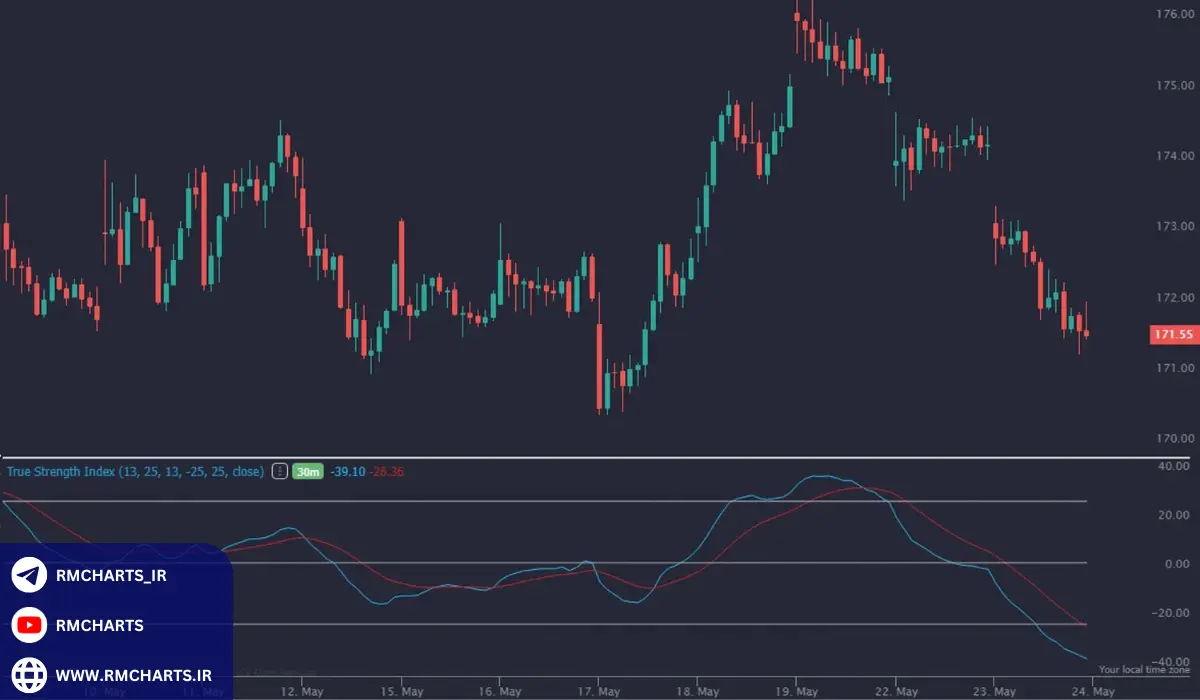Click the 170.00 level on price scale

click(x=1171, y=439)
